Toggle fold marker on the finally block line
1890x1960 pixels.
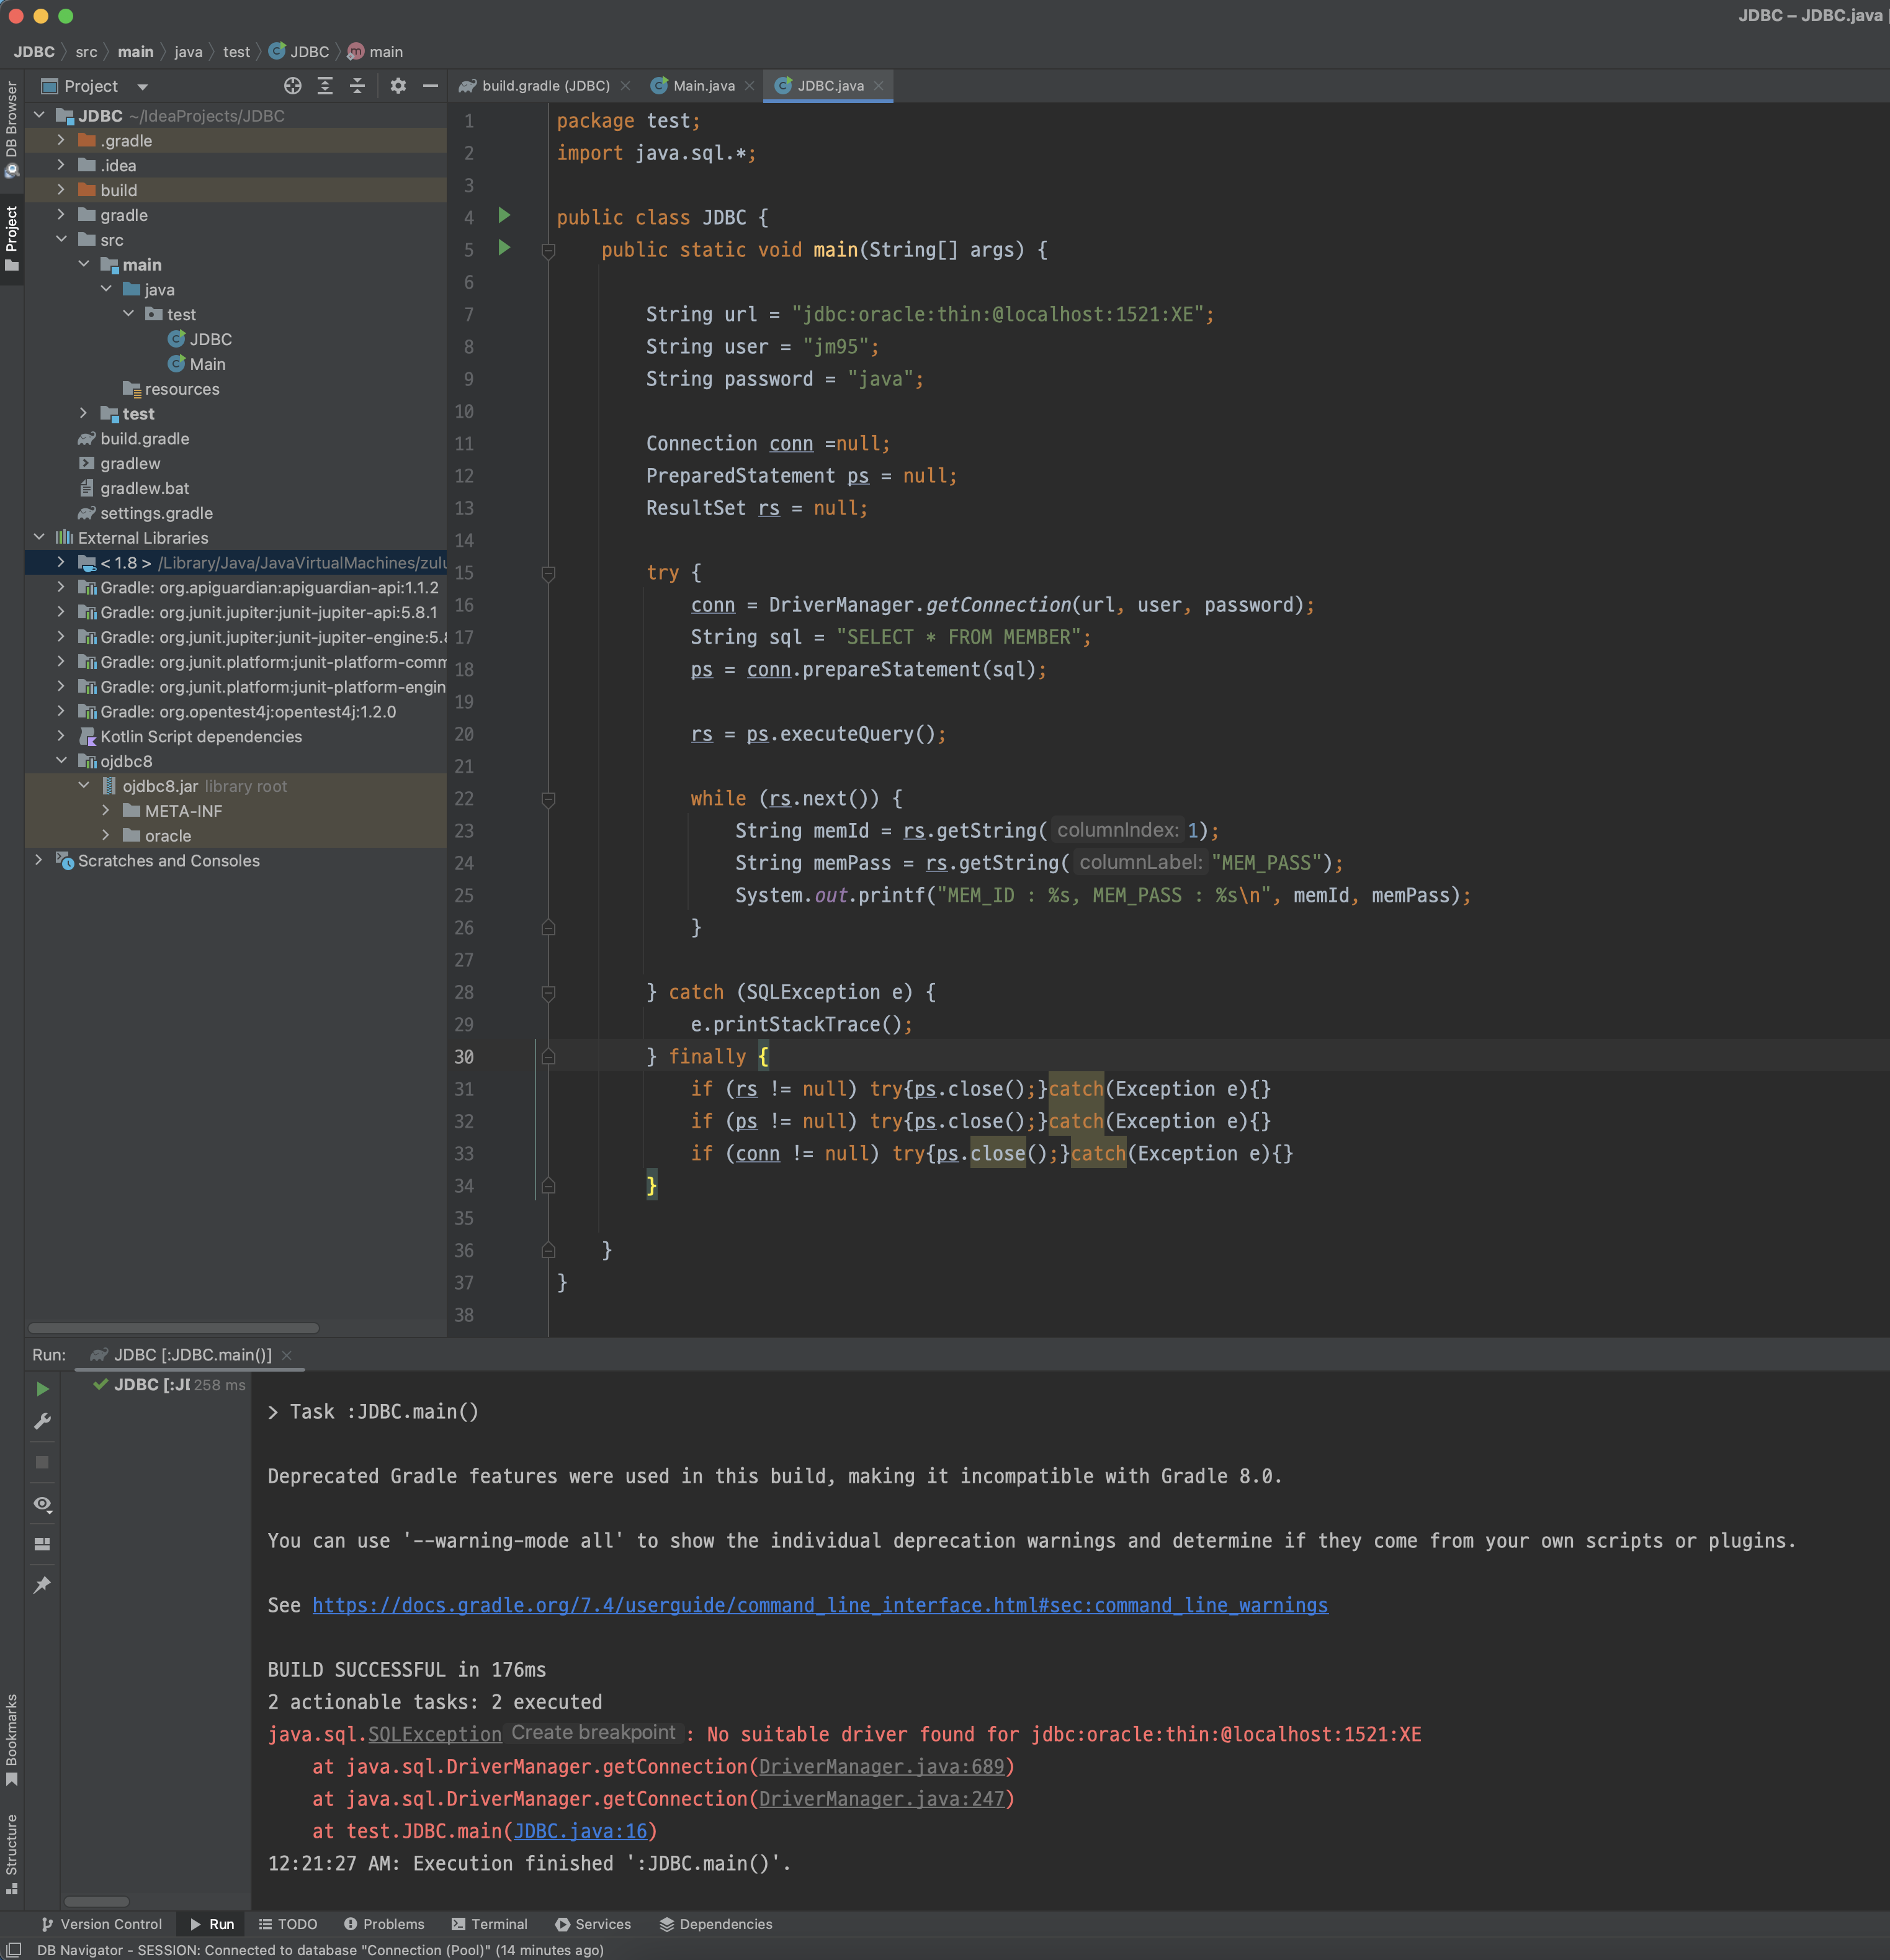click(x=548, y=1057)
